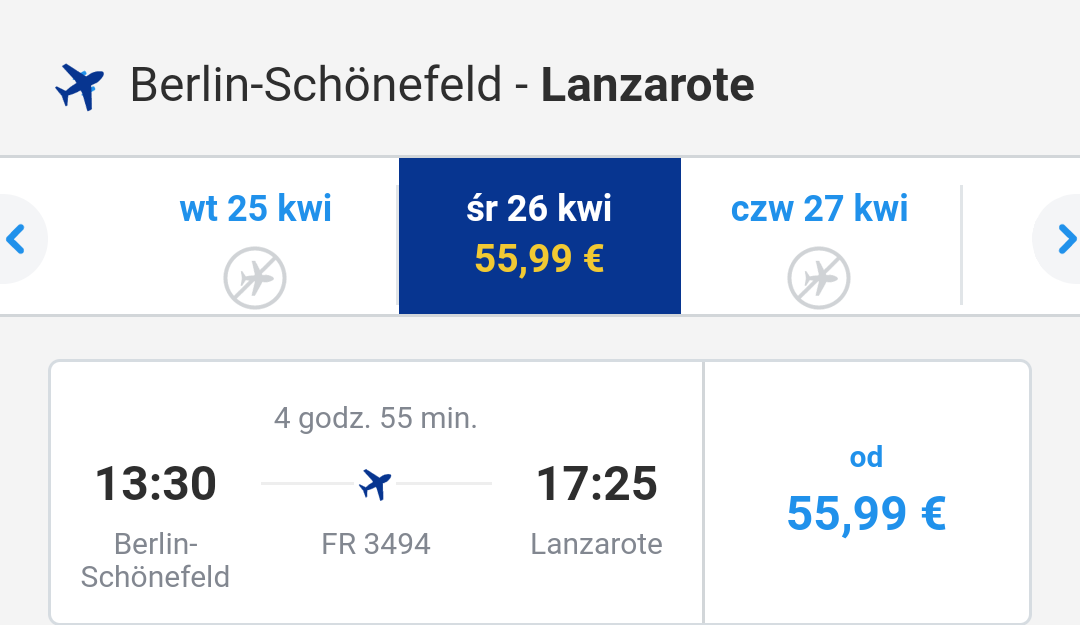The image size is (1080, 625).
Task: Click no-flight icon under wt 25 kwi
Action: tap(255, 278)
